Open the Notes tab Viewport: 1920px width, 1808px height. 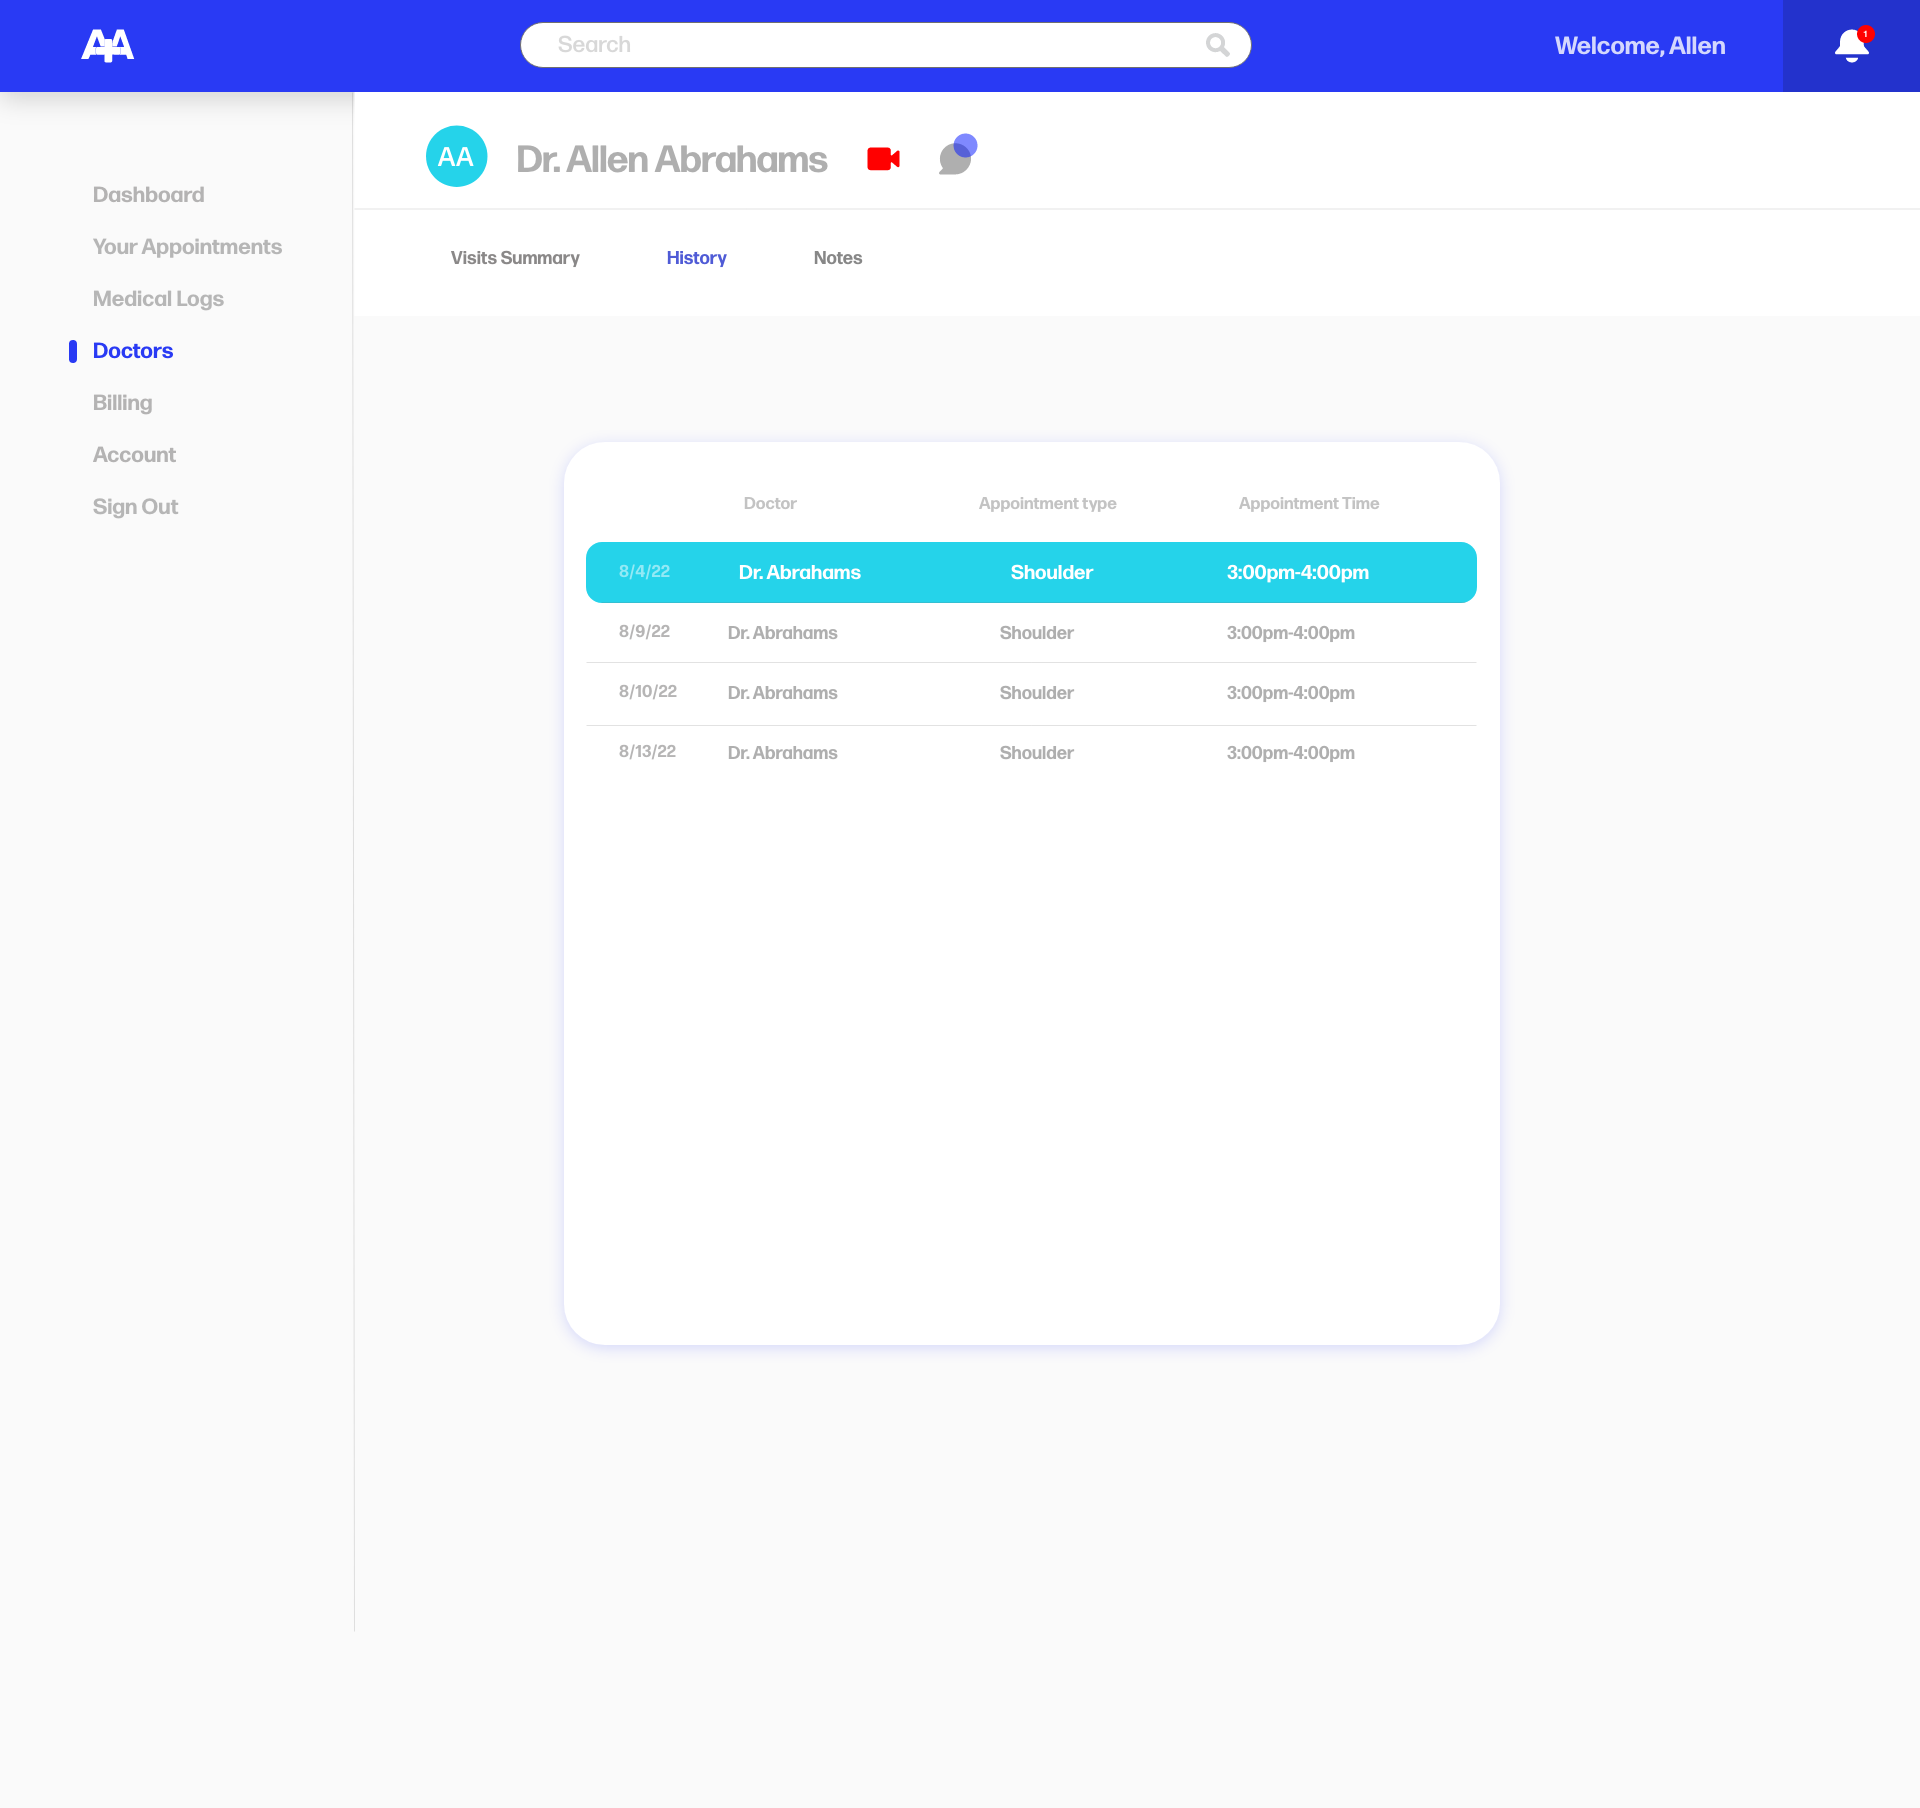837,258
